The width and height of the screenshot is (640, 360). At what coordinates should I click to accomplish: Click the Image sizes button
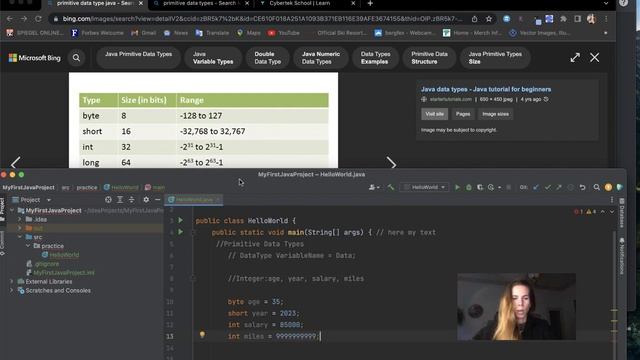coord(496,114)
